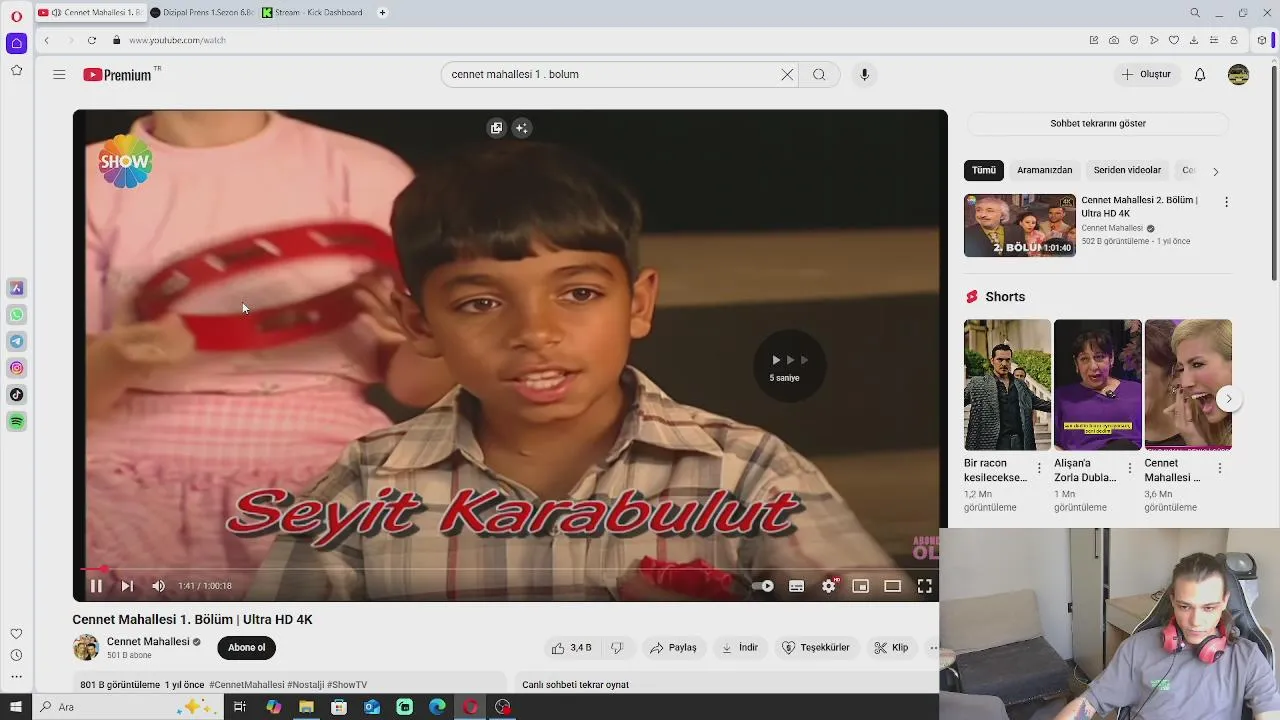
Task: Open the Bir racon kesilecekse short
Action: (x=1007, y=385)
